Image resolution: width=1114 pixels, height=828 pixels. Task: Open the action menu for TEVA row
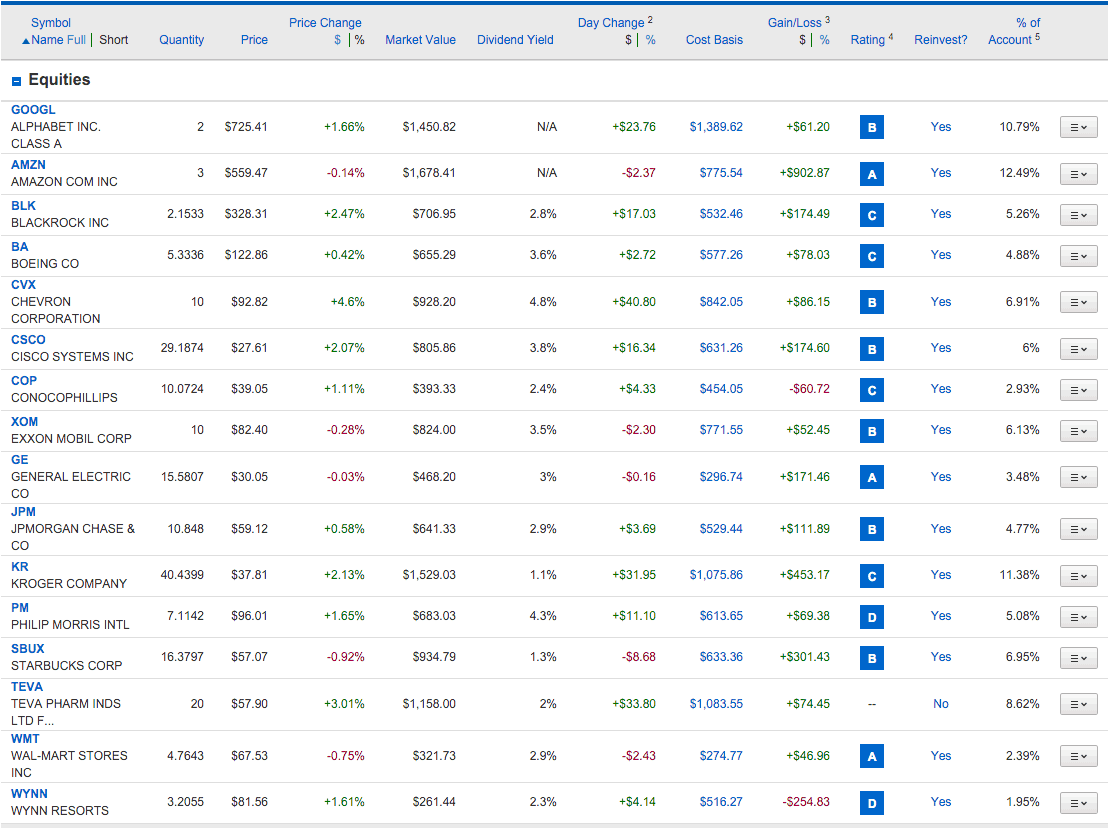click(1078, 704)
